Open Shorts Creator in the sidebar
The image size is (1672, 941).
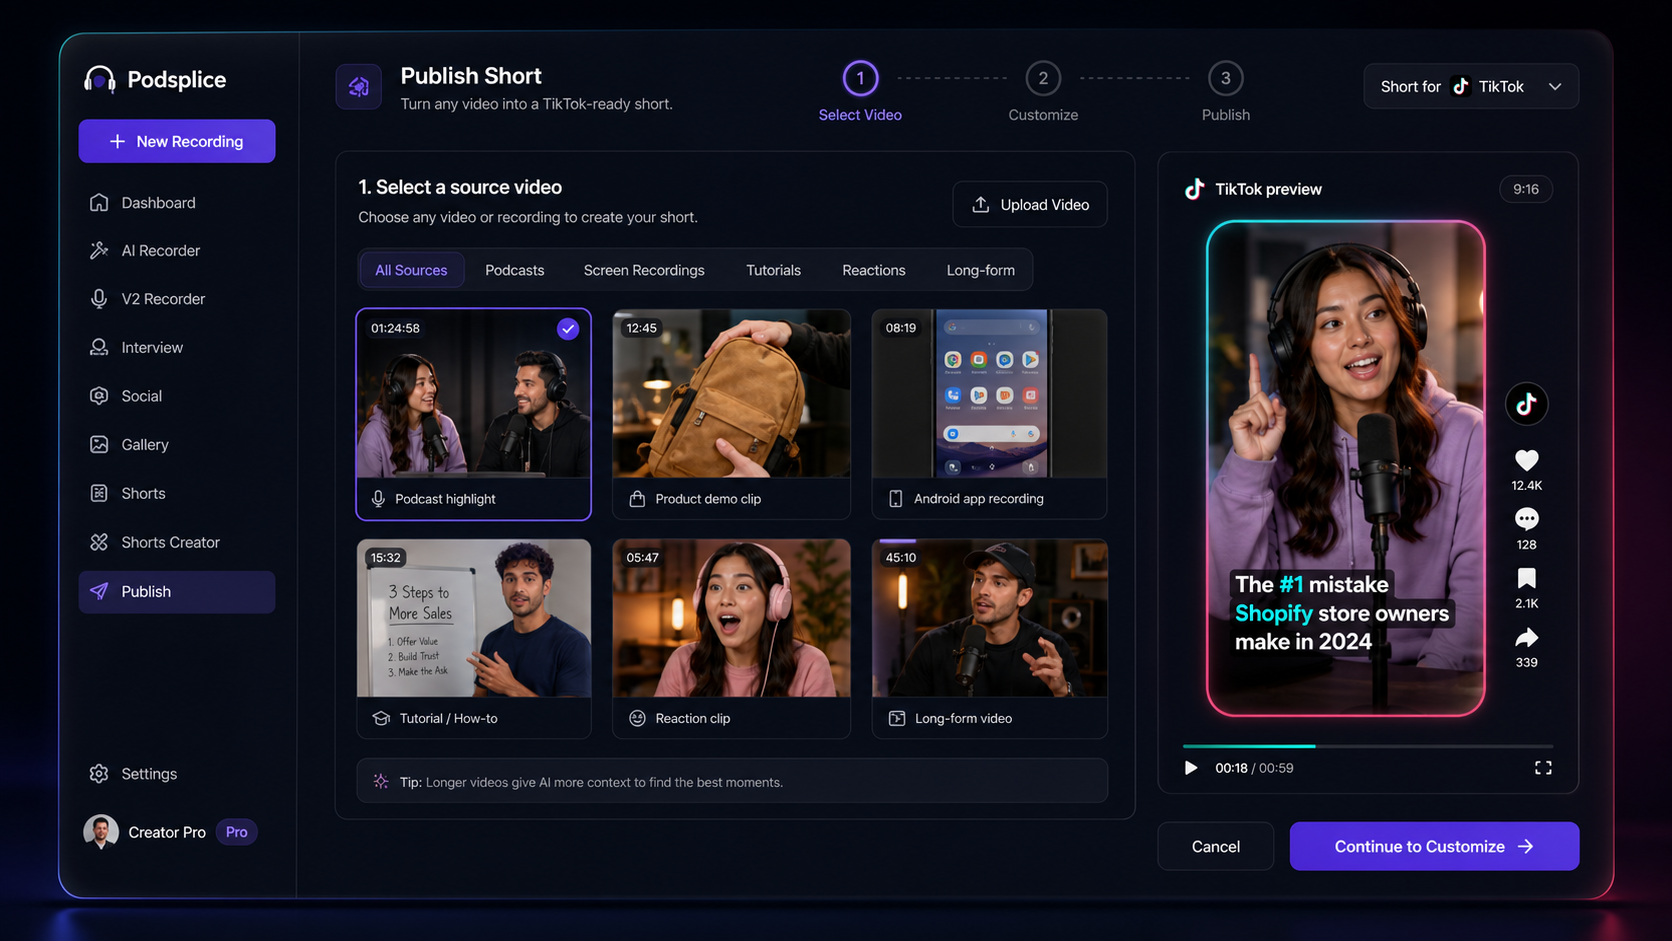[x=177, y=543]
